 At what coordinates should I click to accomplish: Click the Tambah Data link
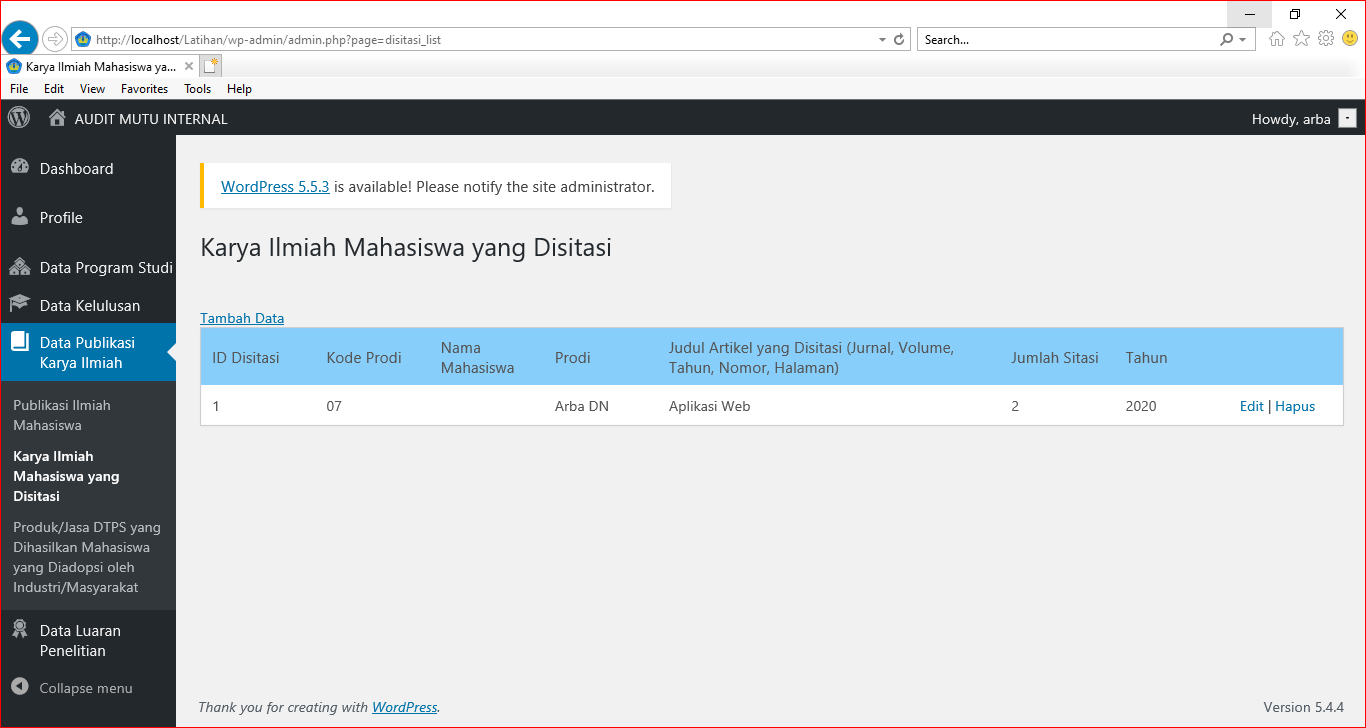(242, 318)
